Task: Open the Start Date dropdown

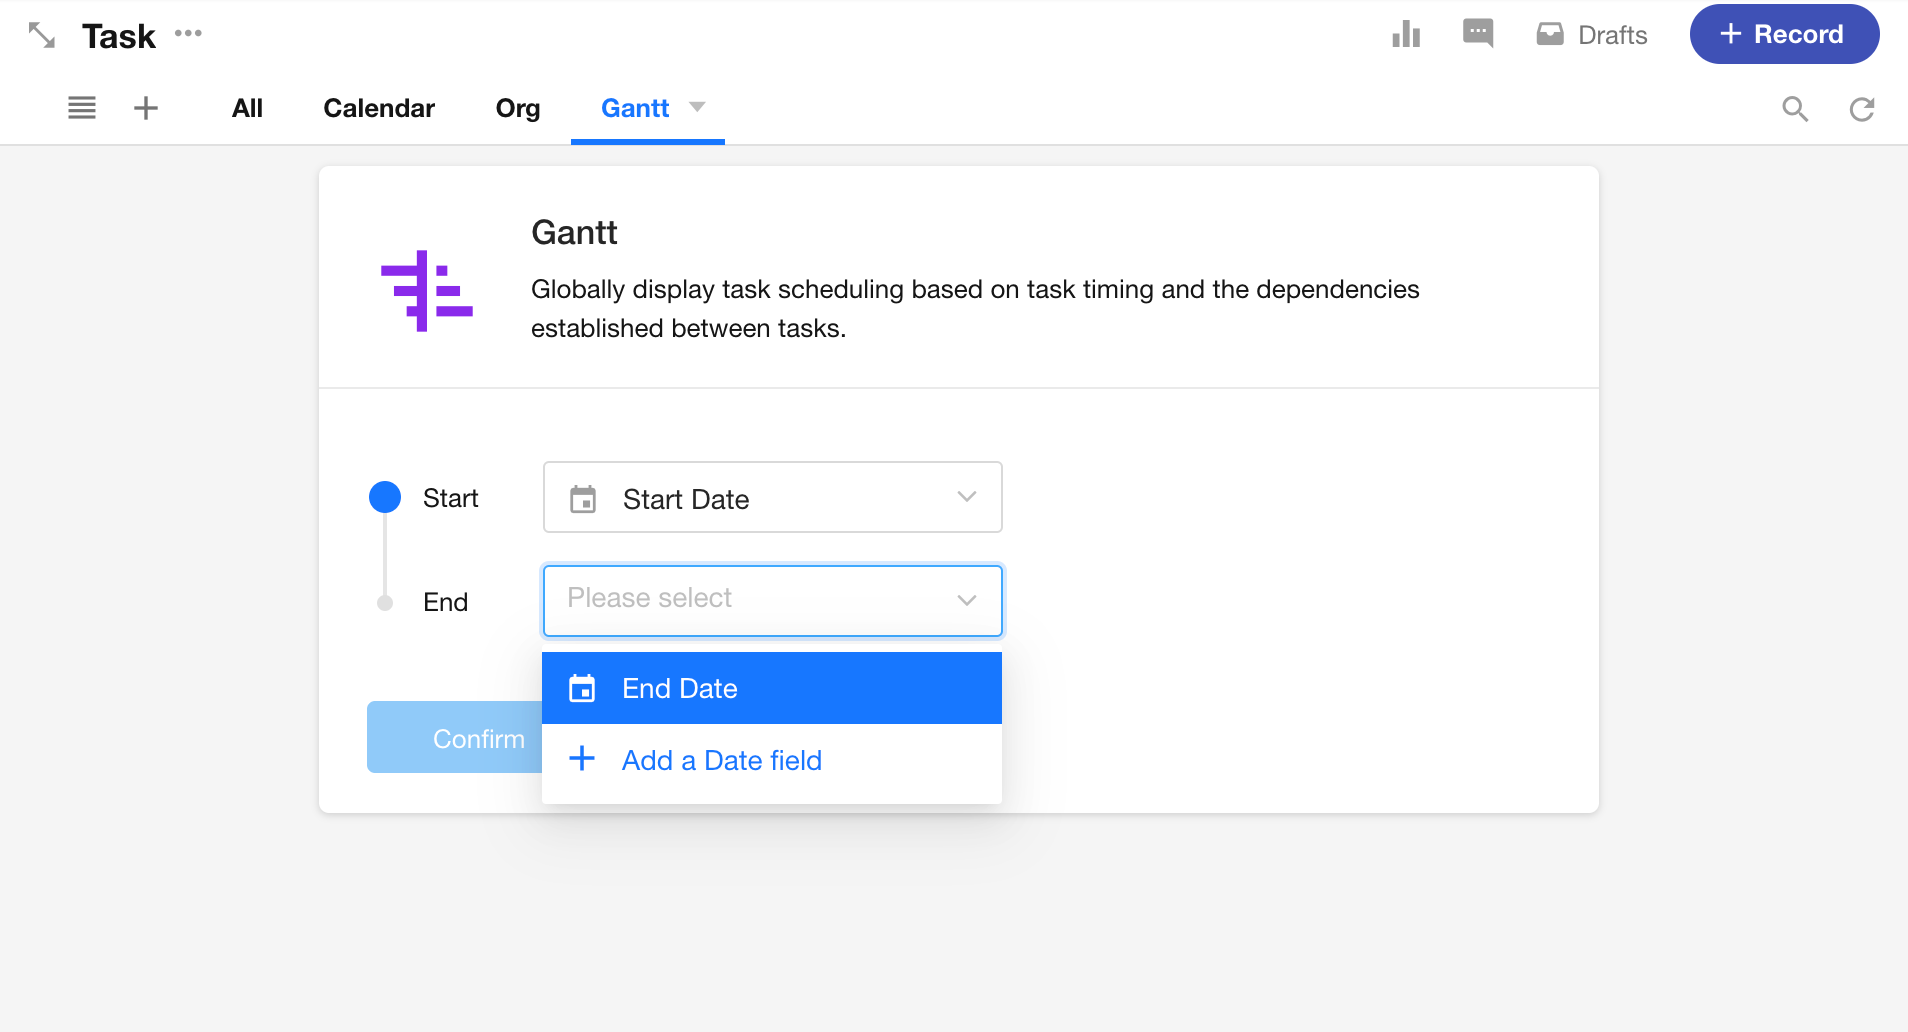Action: click(x=772, y=498)
